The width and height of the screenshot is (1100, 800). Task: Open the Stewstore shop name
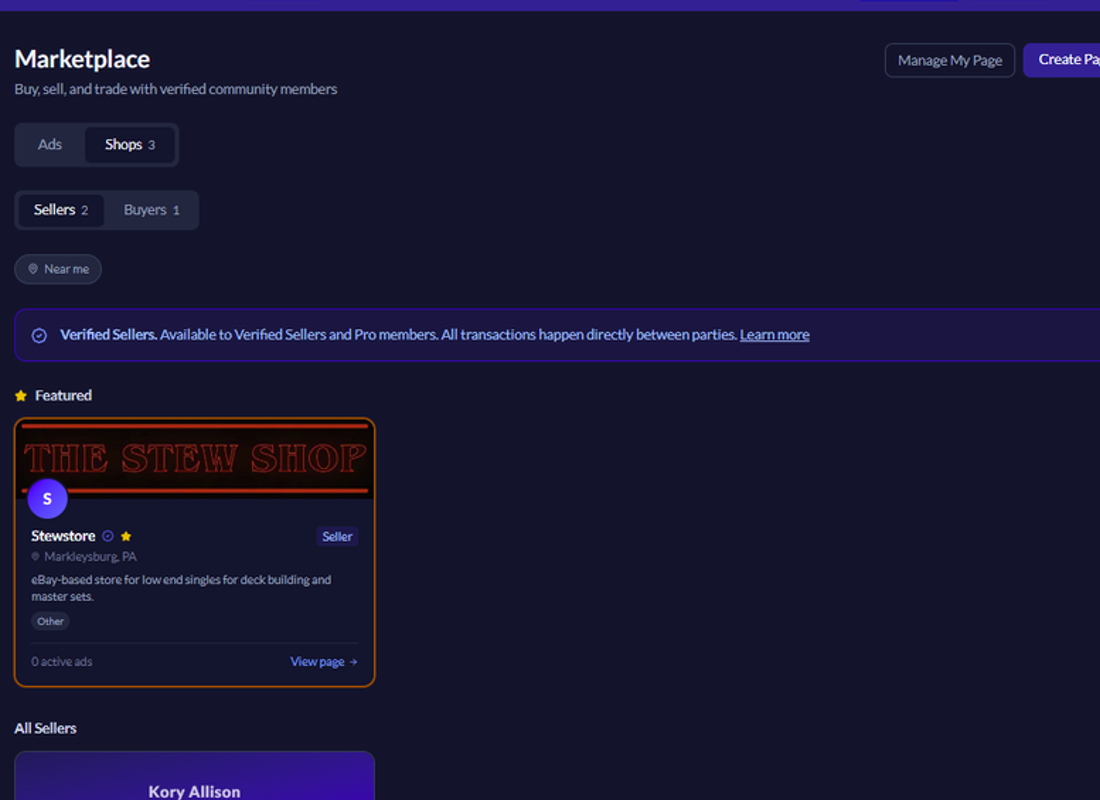tap(63, 536)
